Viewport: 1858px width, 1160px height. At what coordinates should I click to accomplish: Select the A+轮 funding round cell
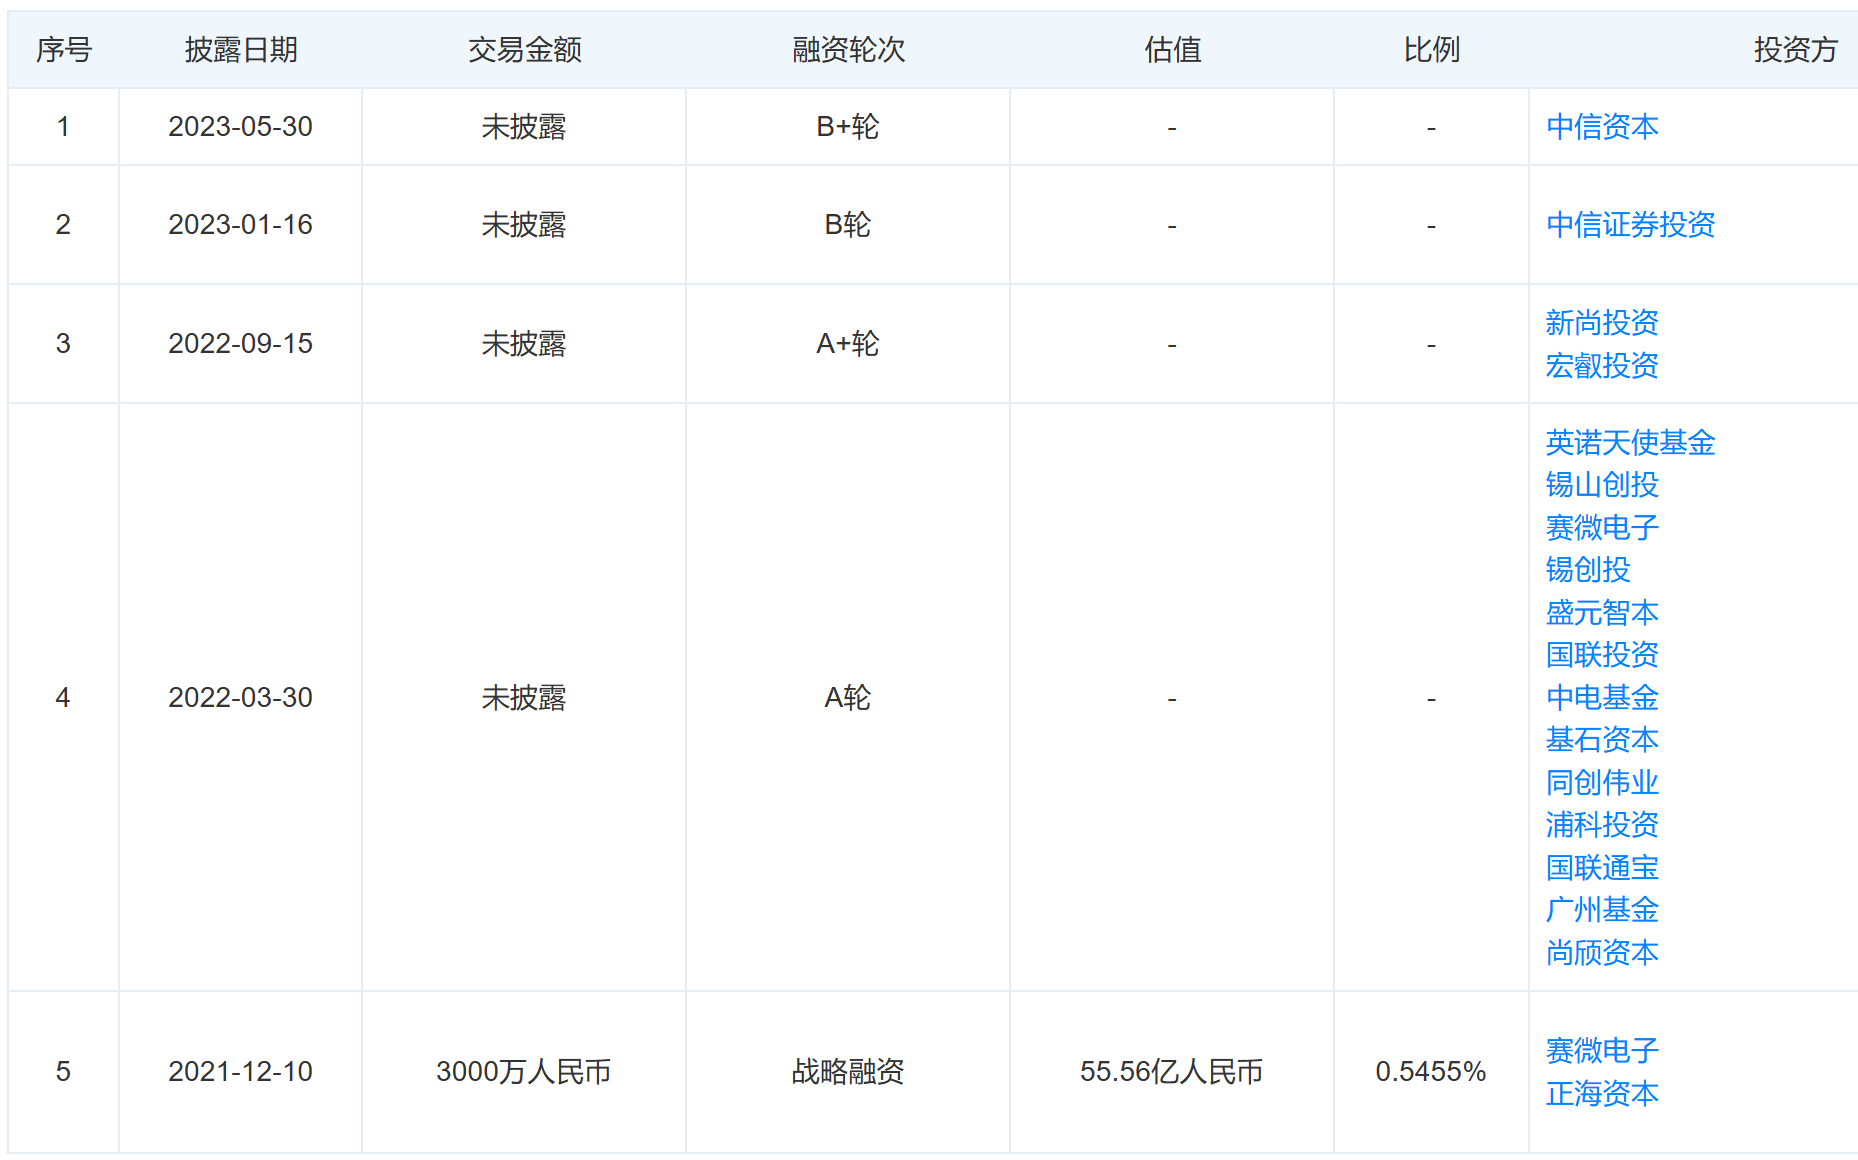point(848,344)
